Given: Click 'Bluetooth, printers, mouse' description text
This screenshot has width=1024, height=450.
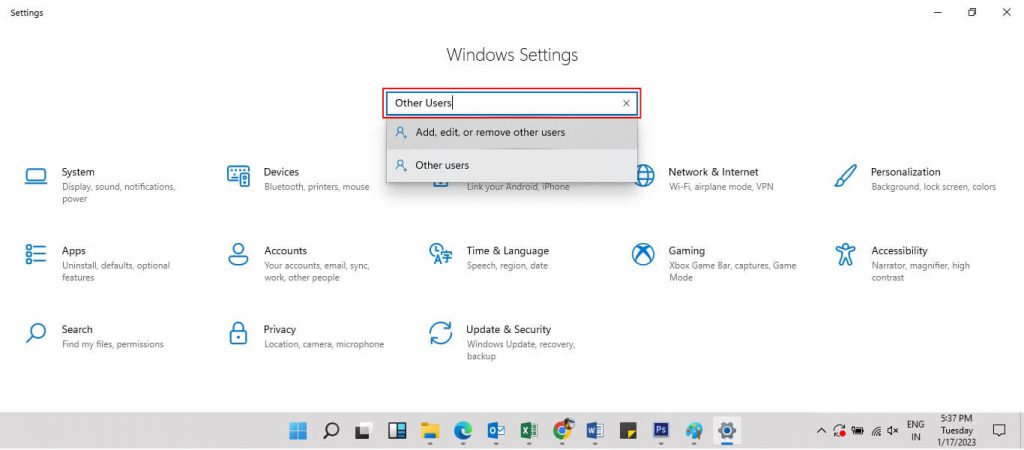Looking at the screenshot, I should [317, 187].
